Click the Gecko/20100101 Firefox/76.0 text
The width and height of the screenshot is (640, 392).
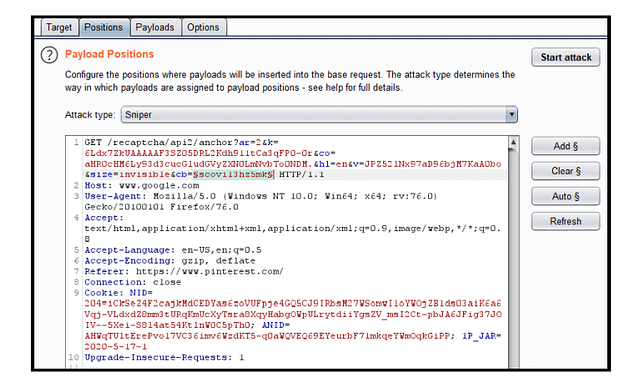click(x=161, y=207)
